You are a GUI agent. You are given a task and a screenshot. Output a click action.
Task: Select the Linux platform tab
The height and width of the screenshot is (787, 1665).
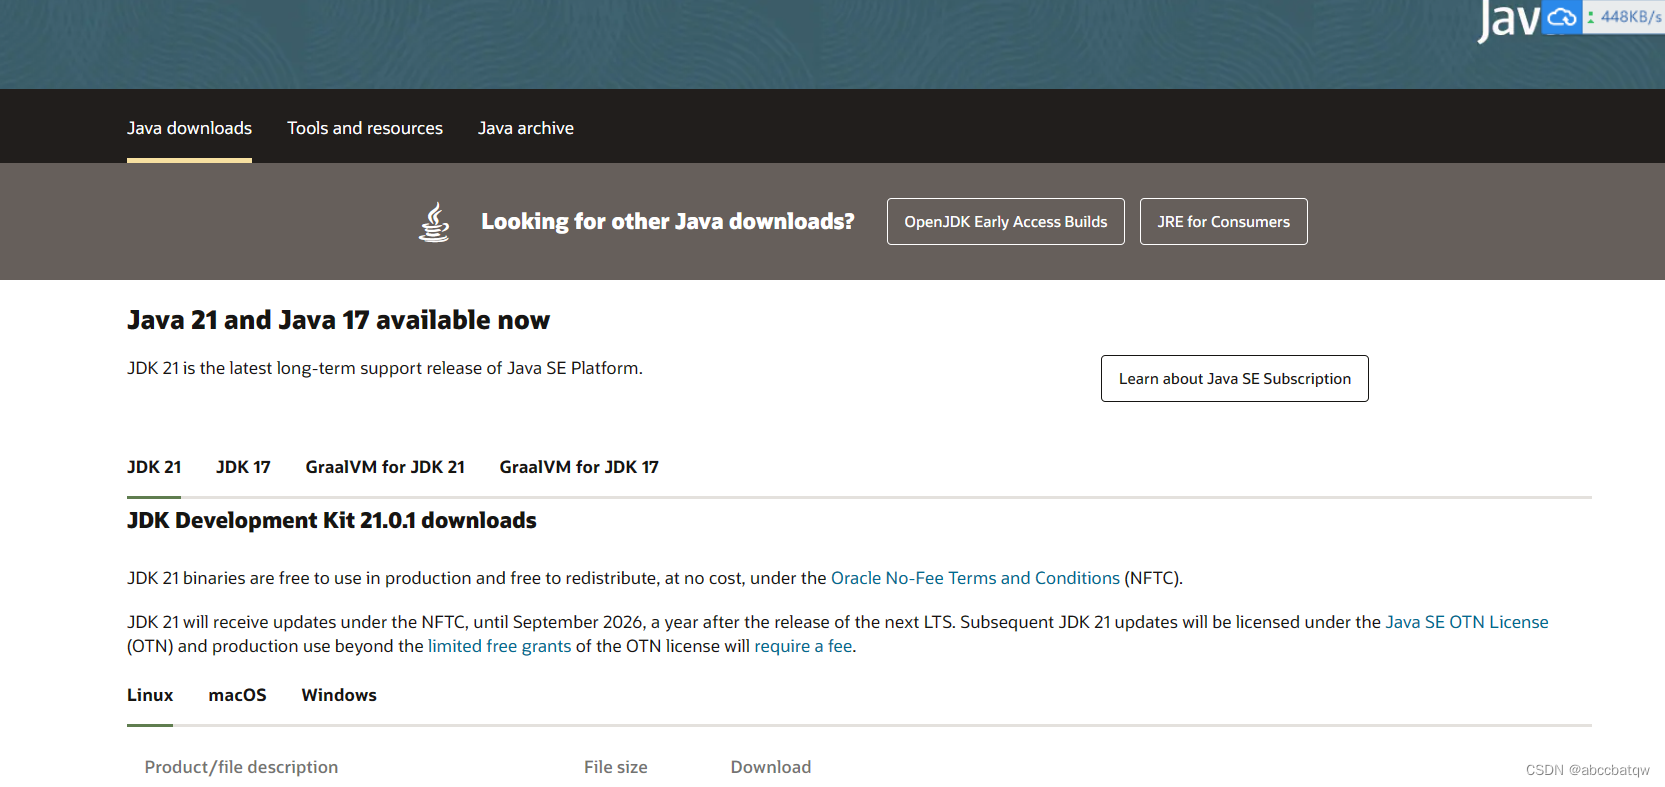pos(150,695)
